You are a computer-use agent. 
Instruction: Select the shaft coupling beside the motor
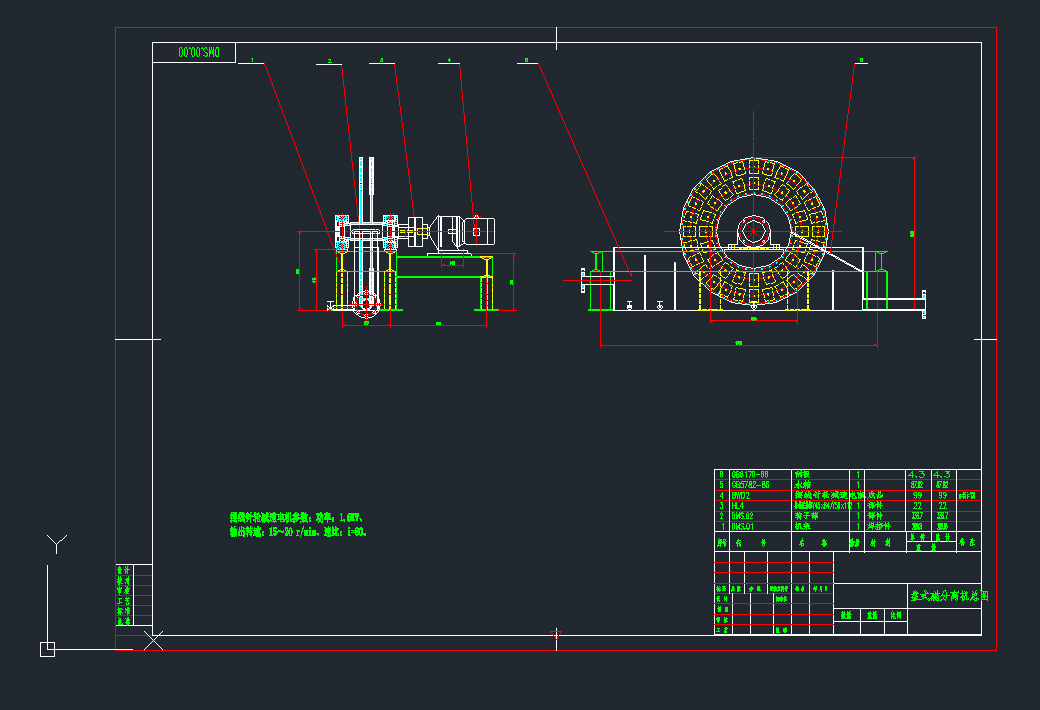(x=416, y=232)
